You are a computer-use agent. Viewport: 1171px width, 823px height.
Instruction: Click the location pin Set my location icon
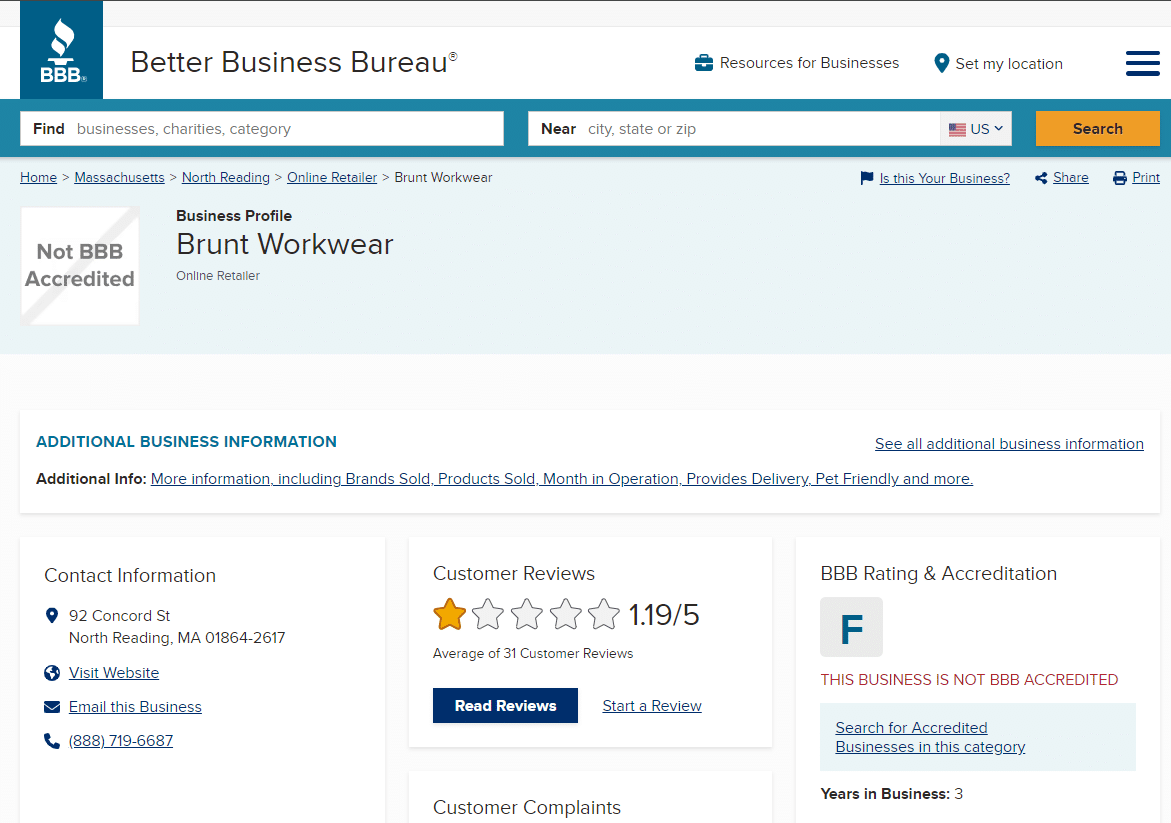(941, 63)
